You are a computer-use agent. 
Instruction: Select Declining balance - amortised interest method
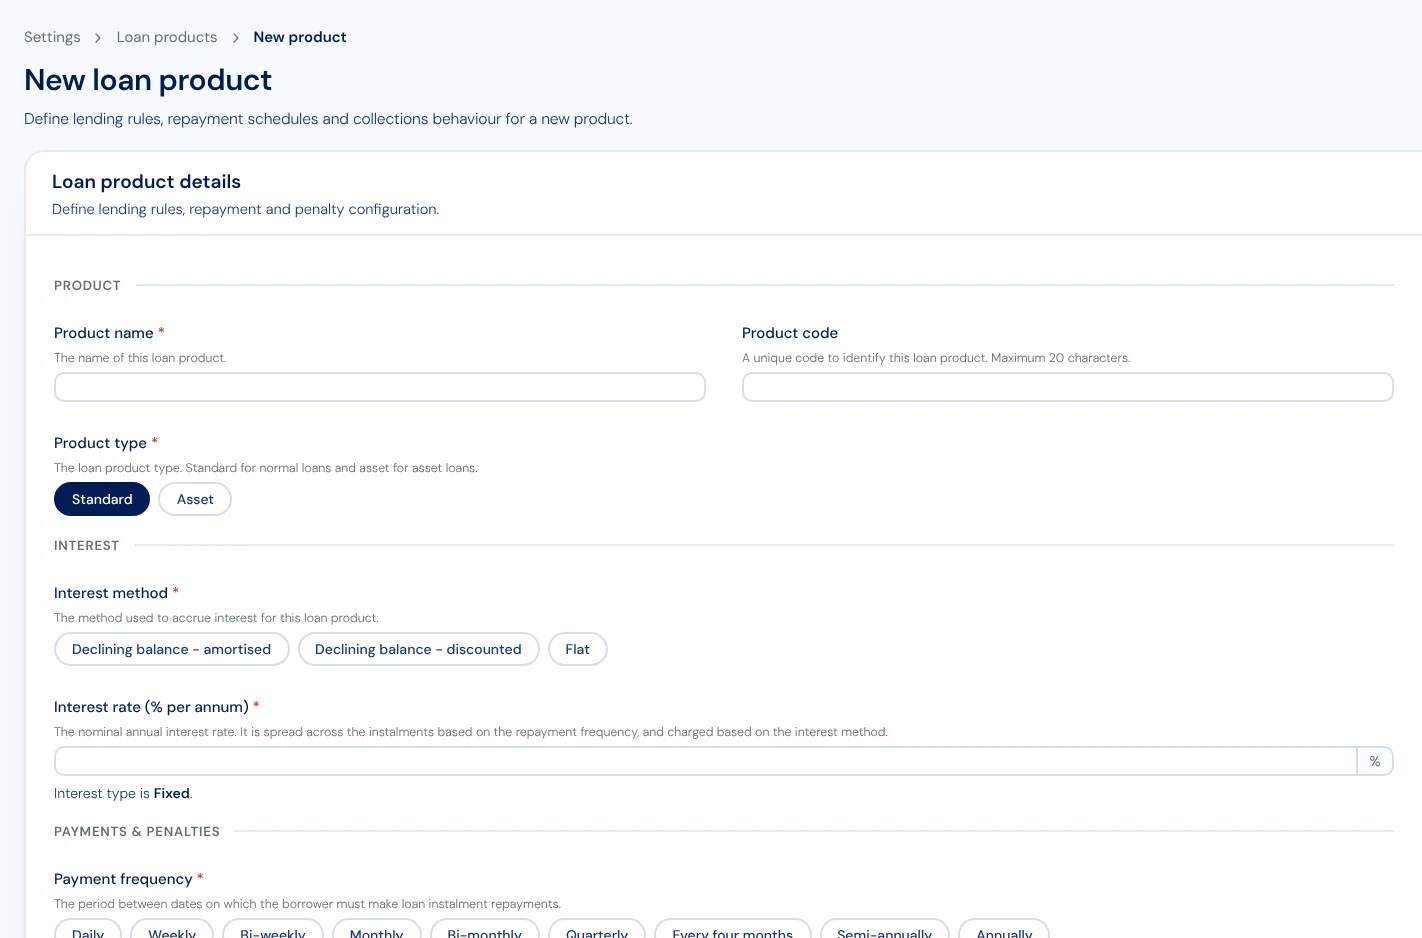click(171, 649)
